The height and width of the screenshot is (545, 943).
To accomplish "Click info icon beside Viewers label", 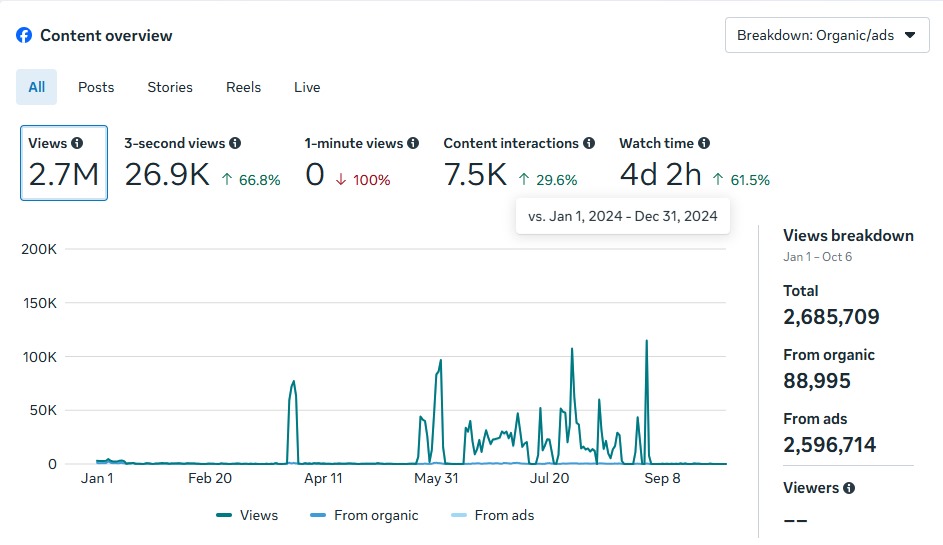I will [x=849, y=488].
